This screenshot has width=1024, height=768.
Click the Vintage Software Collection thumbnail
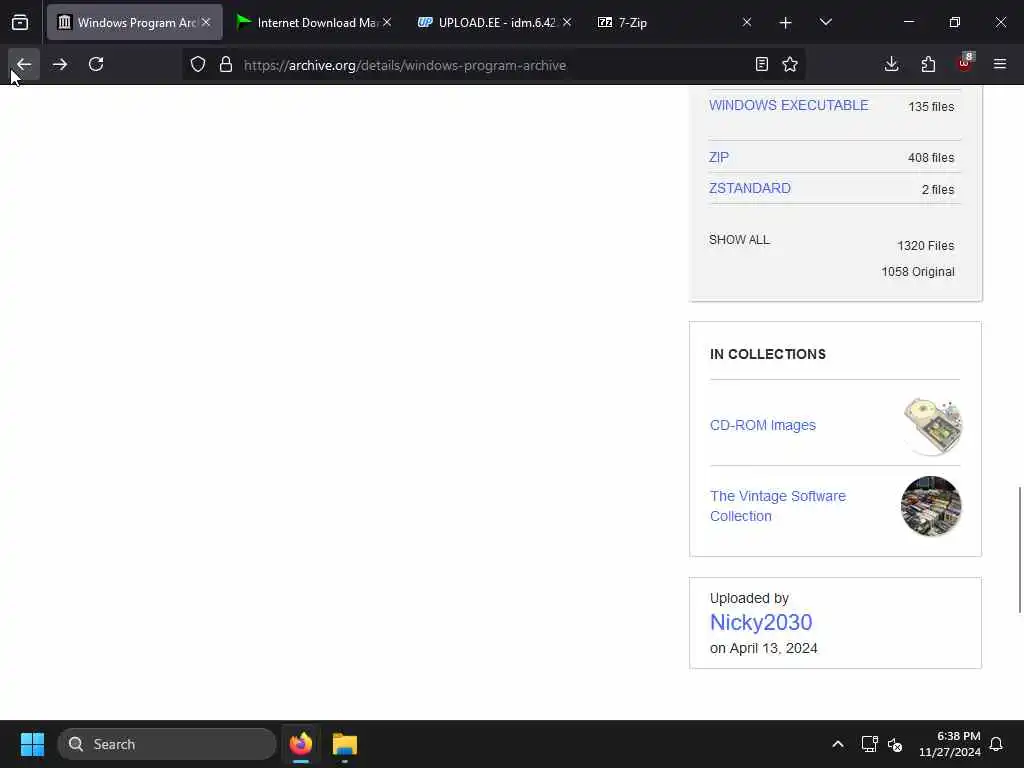[x=931, y=505]
